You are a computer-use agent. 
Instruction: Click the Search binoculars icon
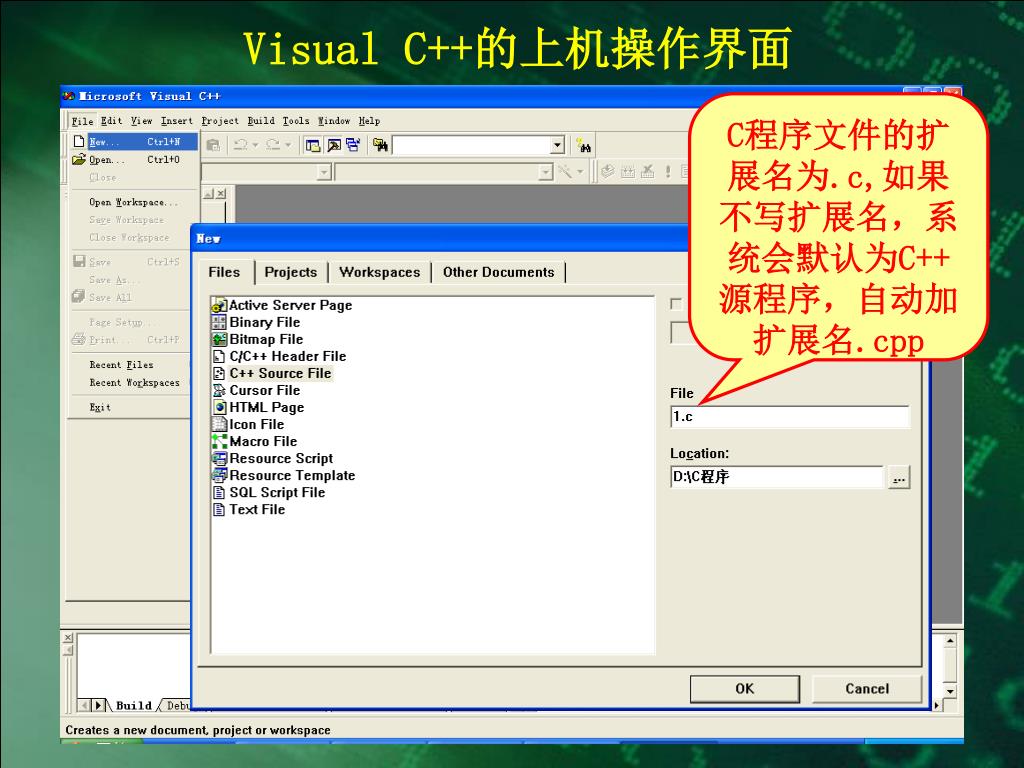[583, 145]
